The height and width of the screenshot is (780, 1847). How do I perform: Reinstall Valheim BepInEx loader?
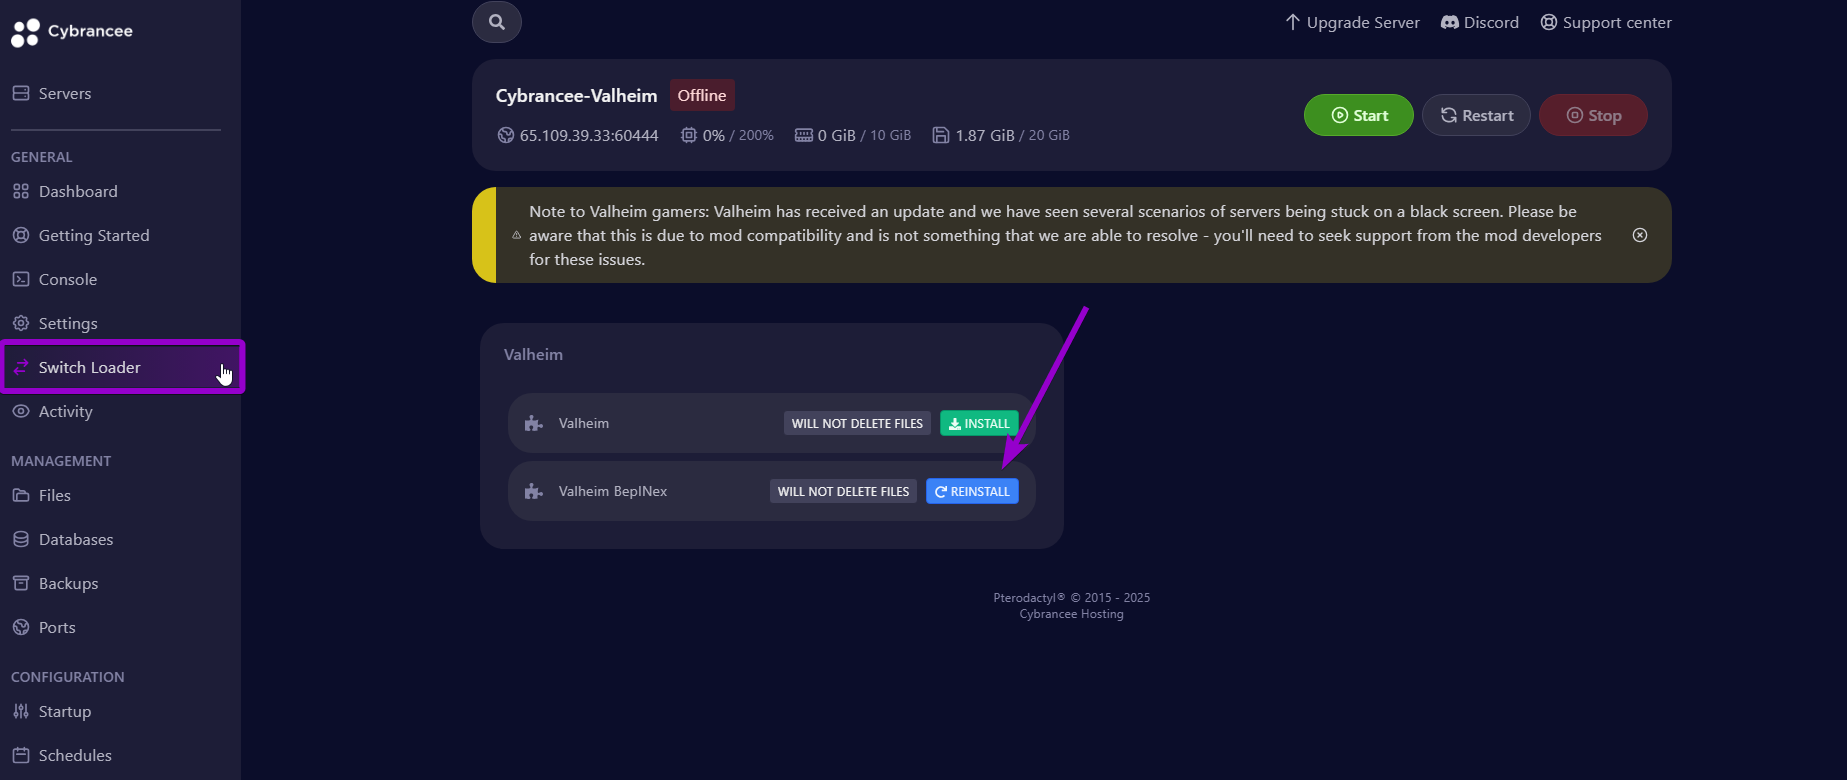point(972,491)
